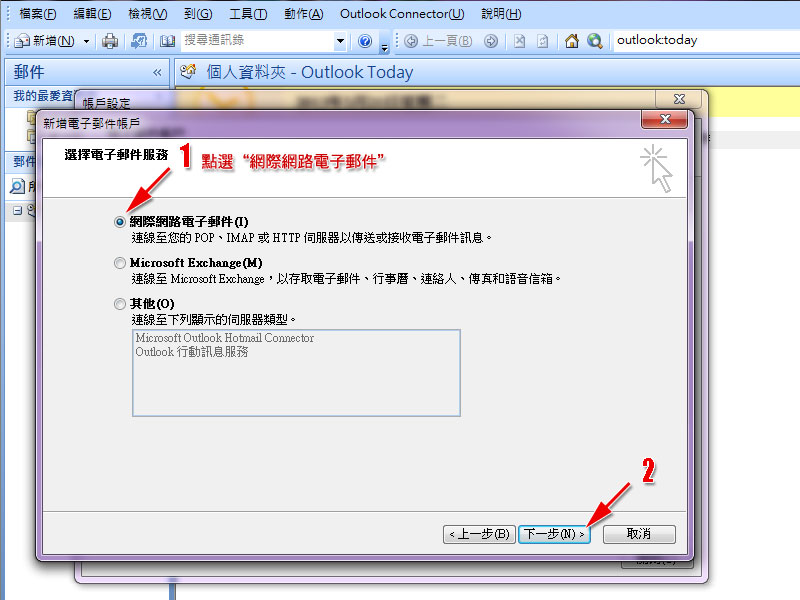The image size is (800, 600).
Task: Open the Outlook Connector menu
Action: coord(402,14)
